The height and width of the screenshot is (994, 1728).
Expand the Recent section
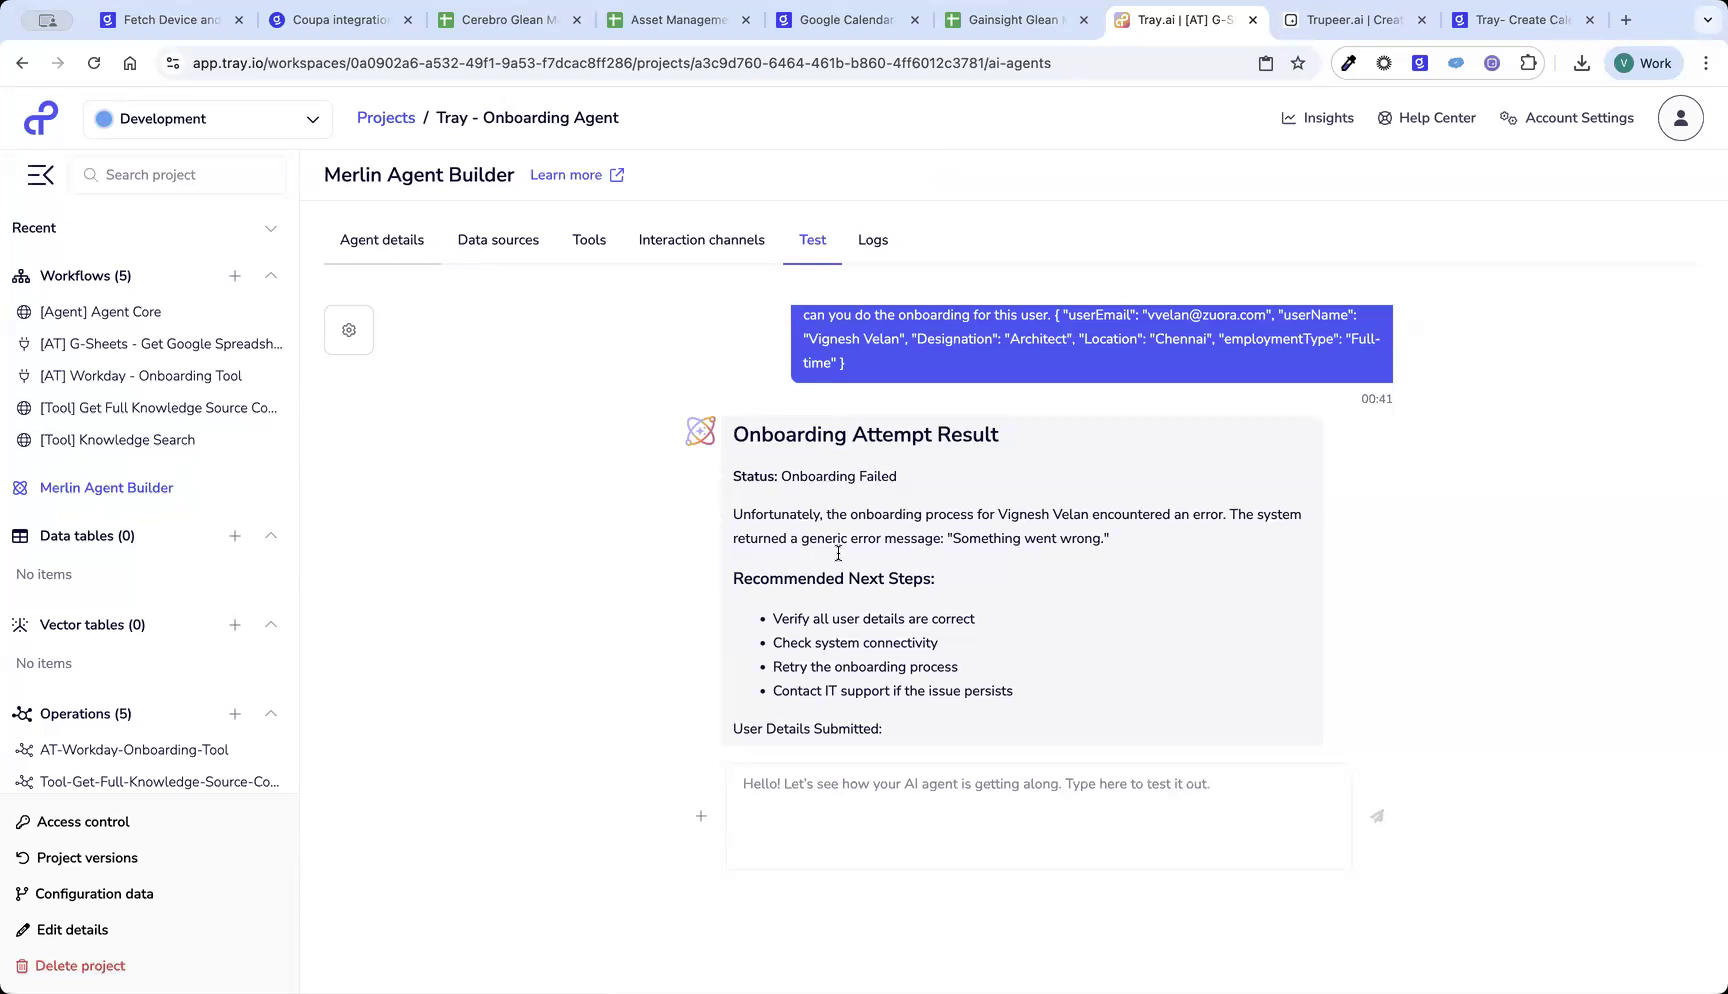pos(271,228)
